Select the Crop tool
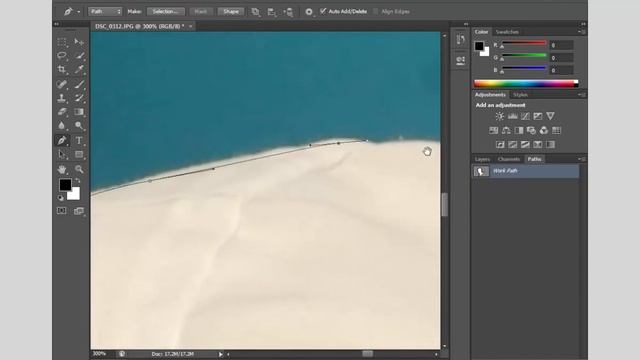 coord(62,69)
